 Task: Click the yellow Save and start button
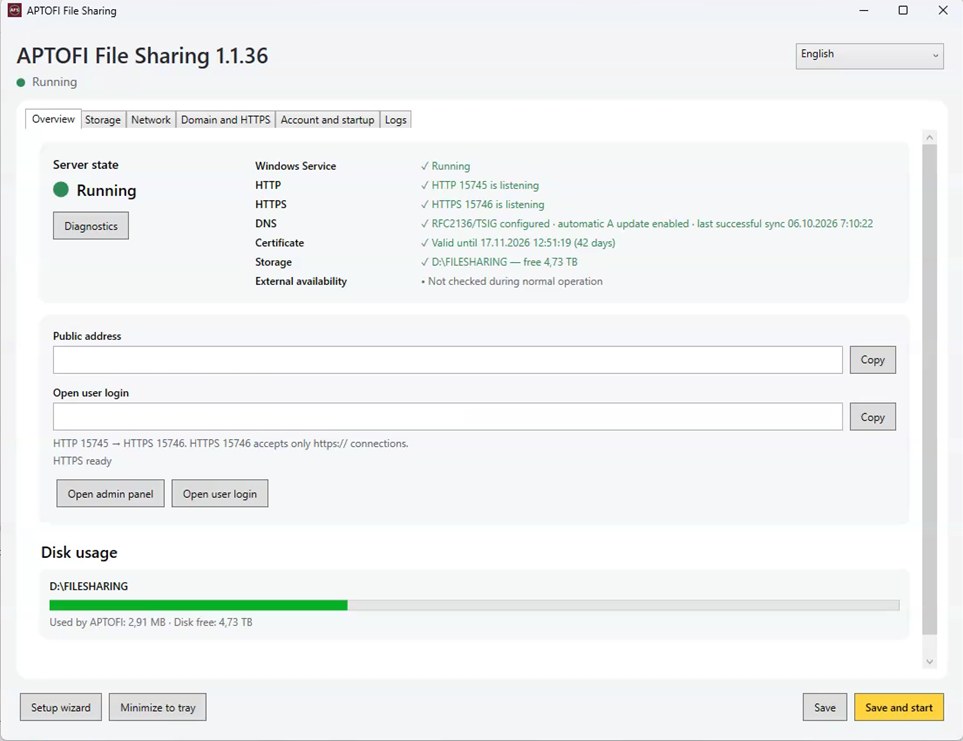[x=899, y=707]
